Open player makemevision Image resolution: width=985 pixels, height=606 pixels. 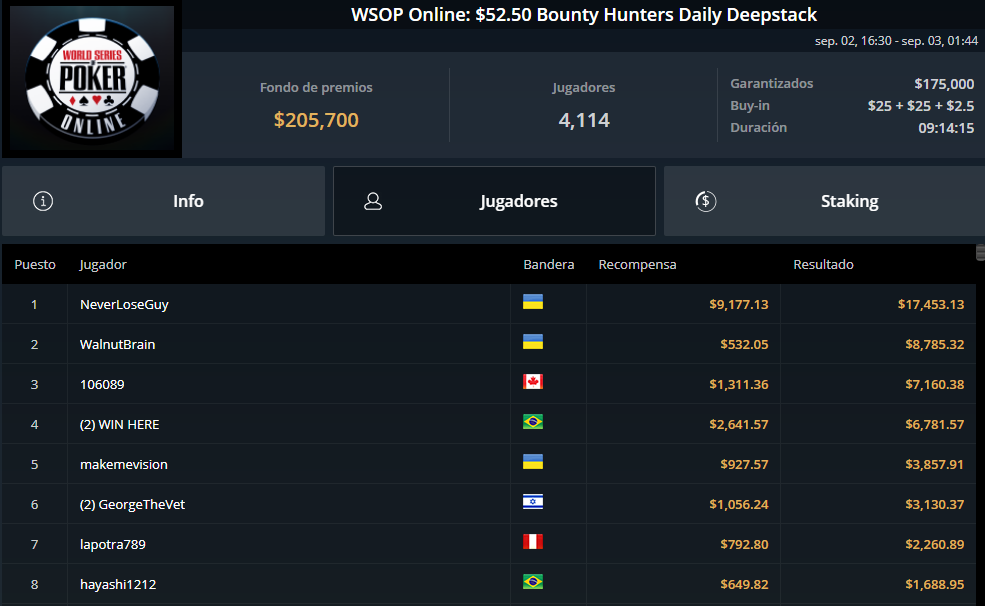point(124,465)
